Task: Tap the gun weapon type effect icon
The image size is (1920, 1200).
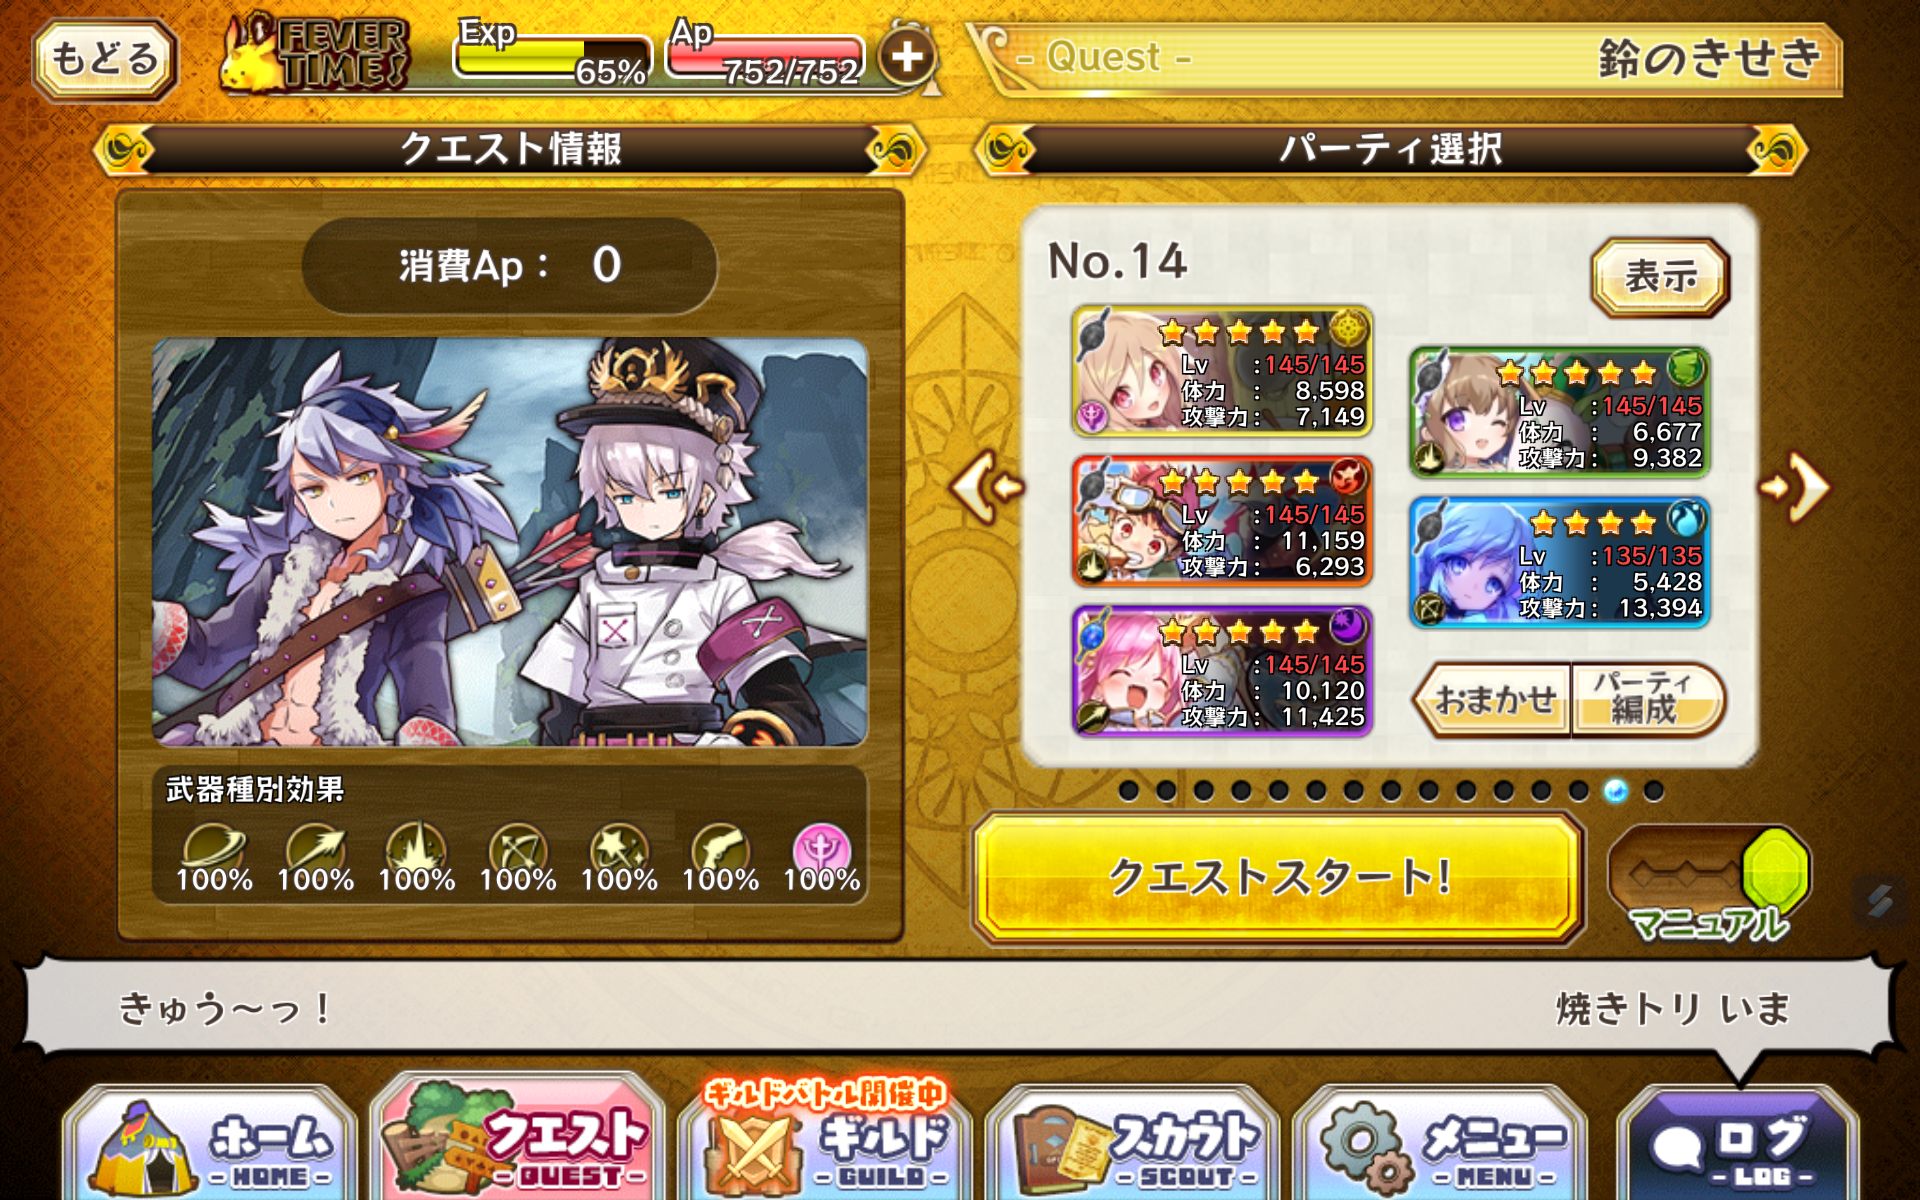Action: (720, 850)
